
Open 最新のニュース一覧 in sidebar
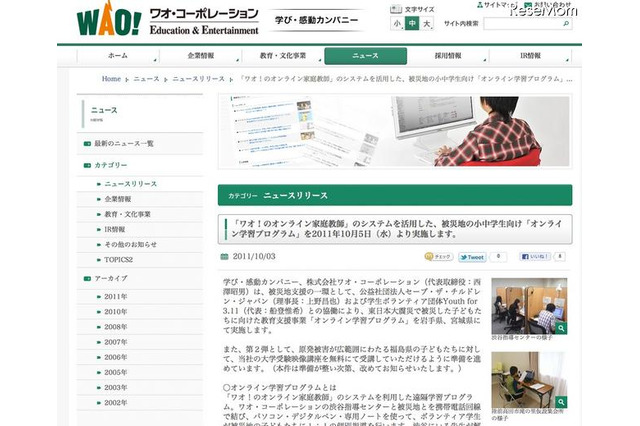[124, 144]
